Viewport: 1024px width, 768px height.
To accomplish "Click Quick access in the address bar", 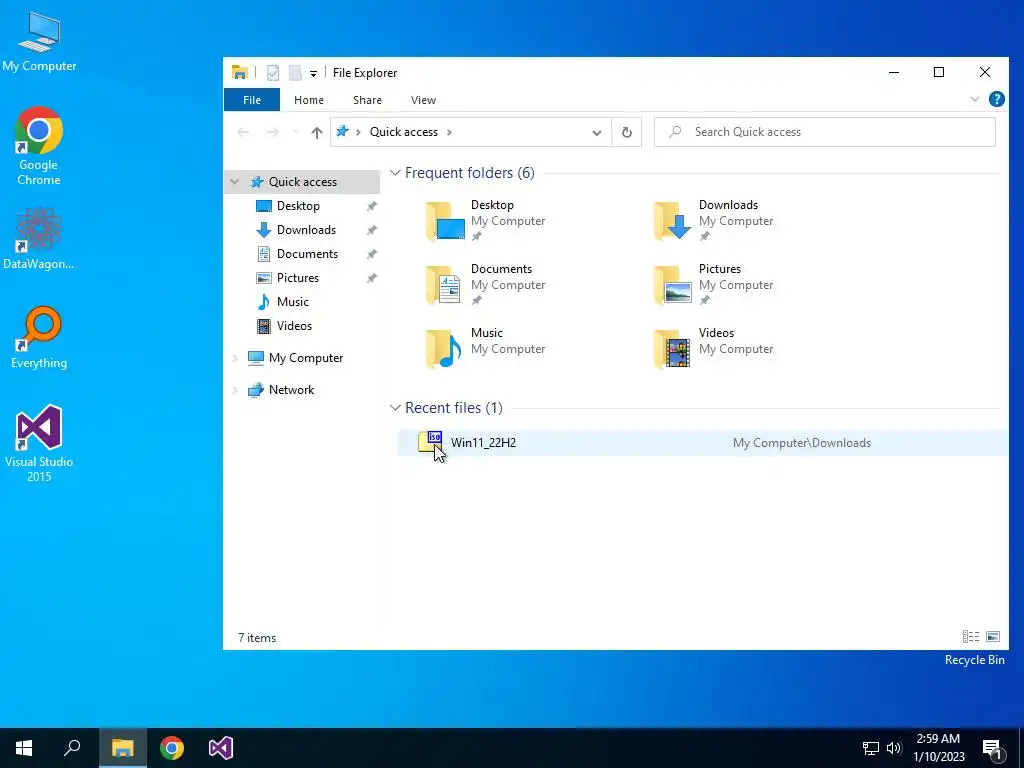I will 404,132.
